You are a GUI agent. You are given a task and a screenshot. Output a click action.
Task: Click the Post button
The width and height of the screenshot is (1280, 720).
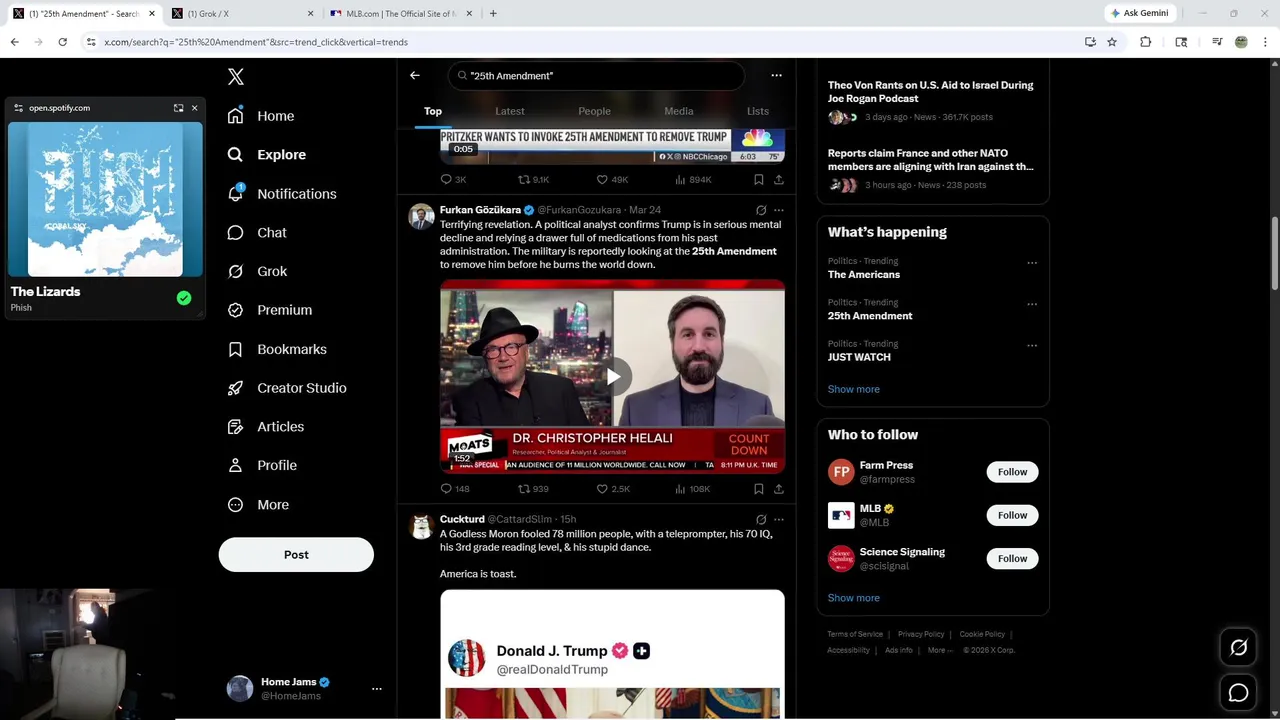pyautogui.click(x=296, y=555)
